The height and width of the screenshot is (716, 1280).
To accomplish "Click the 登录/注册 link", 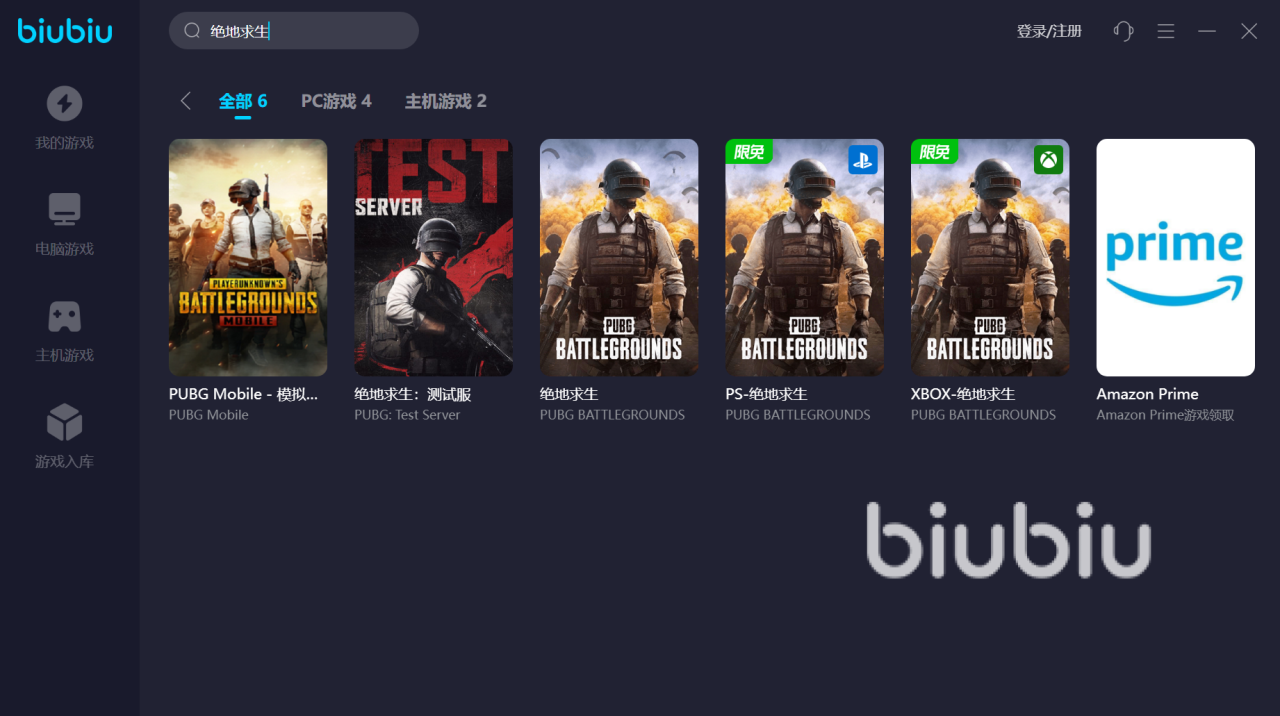I will pos(1049,31).
